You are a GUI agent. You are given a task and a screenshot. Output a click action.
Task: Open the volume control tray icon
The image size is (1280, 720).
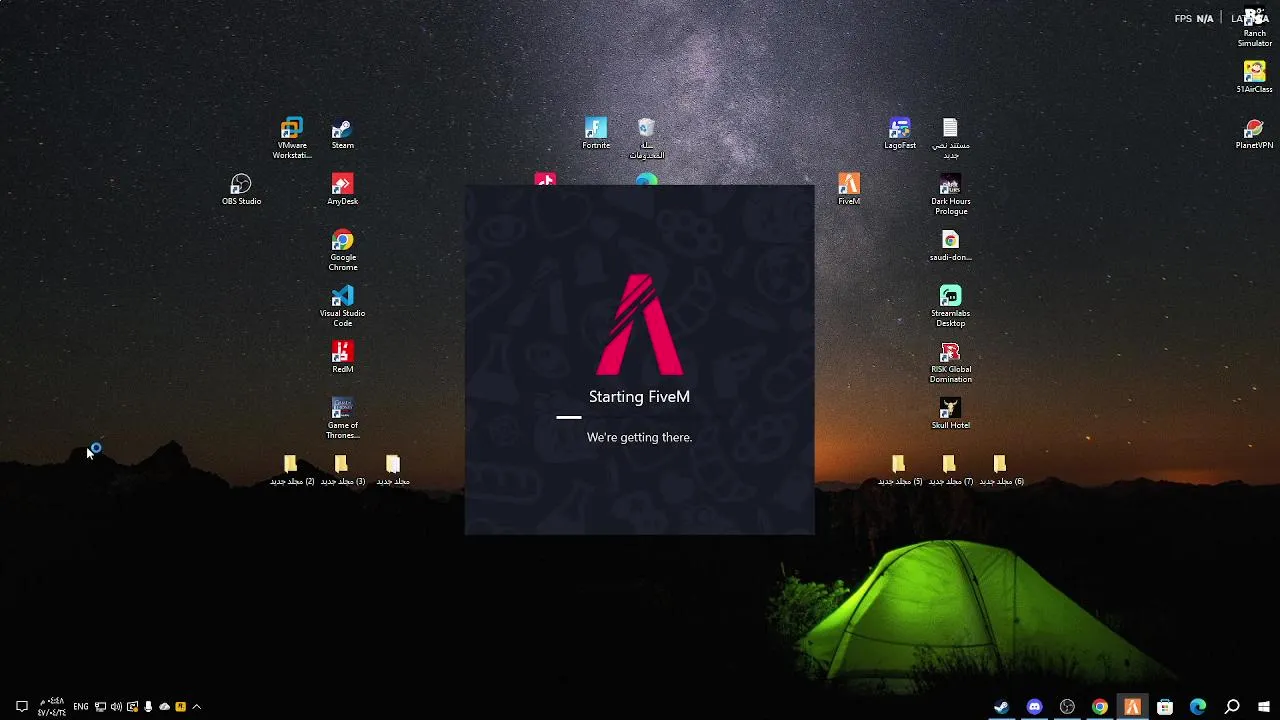[116, 707]
